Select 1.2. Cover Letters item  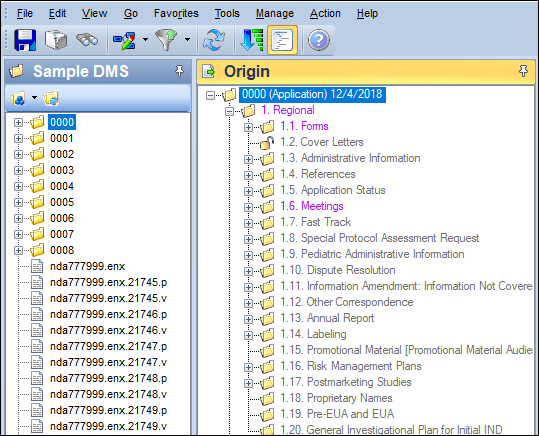point(322,142)
